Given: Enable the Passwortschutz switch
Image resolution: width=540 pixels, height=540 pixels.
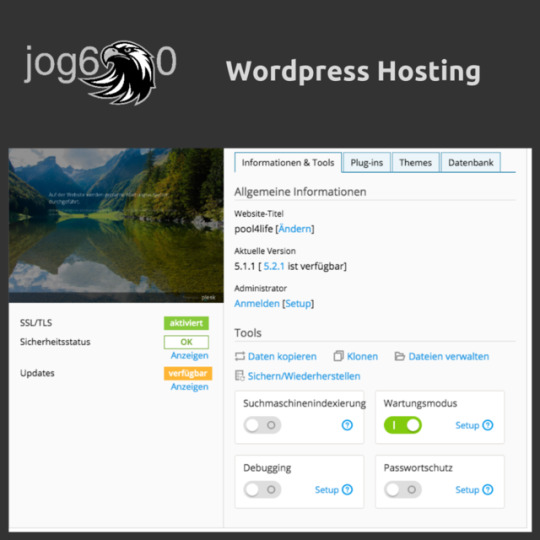Looking at the screenshot, I should (403, 490).
